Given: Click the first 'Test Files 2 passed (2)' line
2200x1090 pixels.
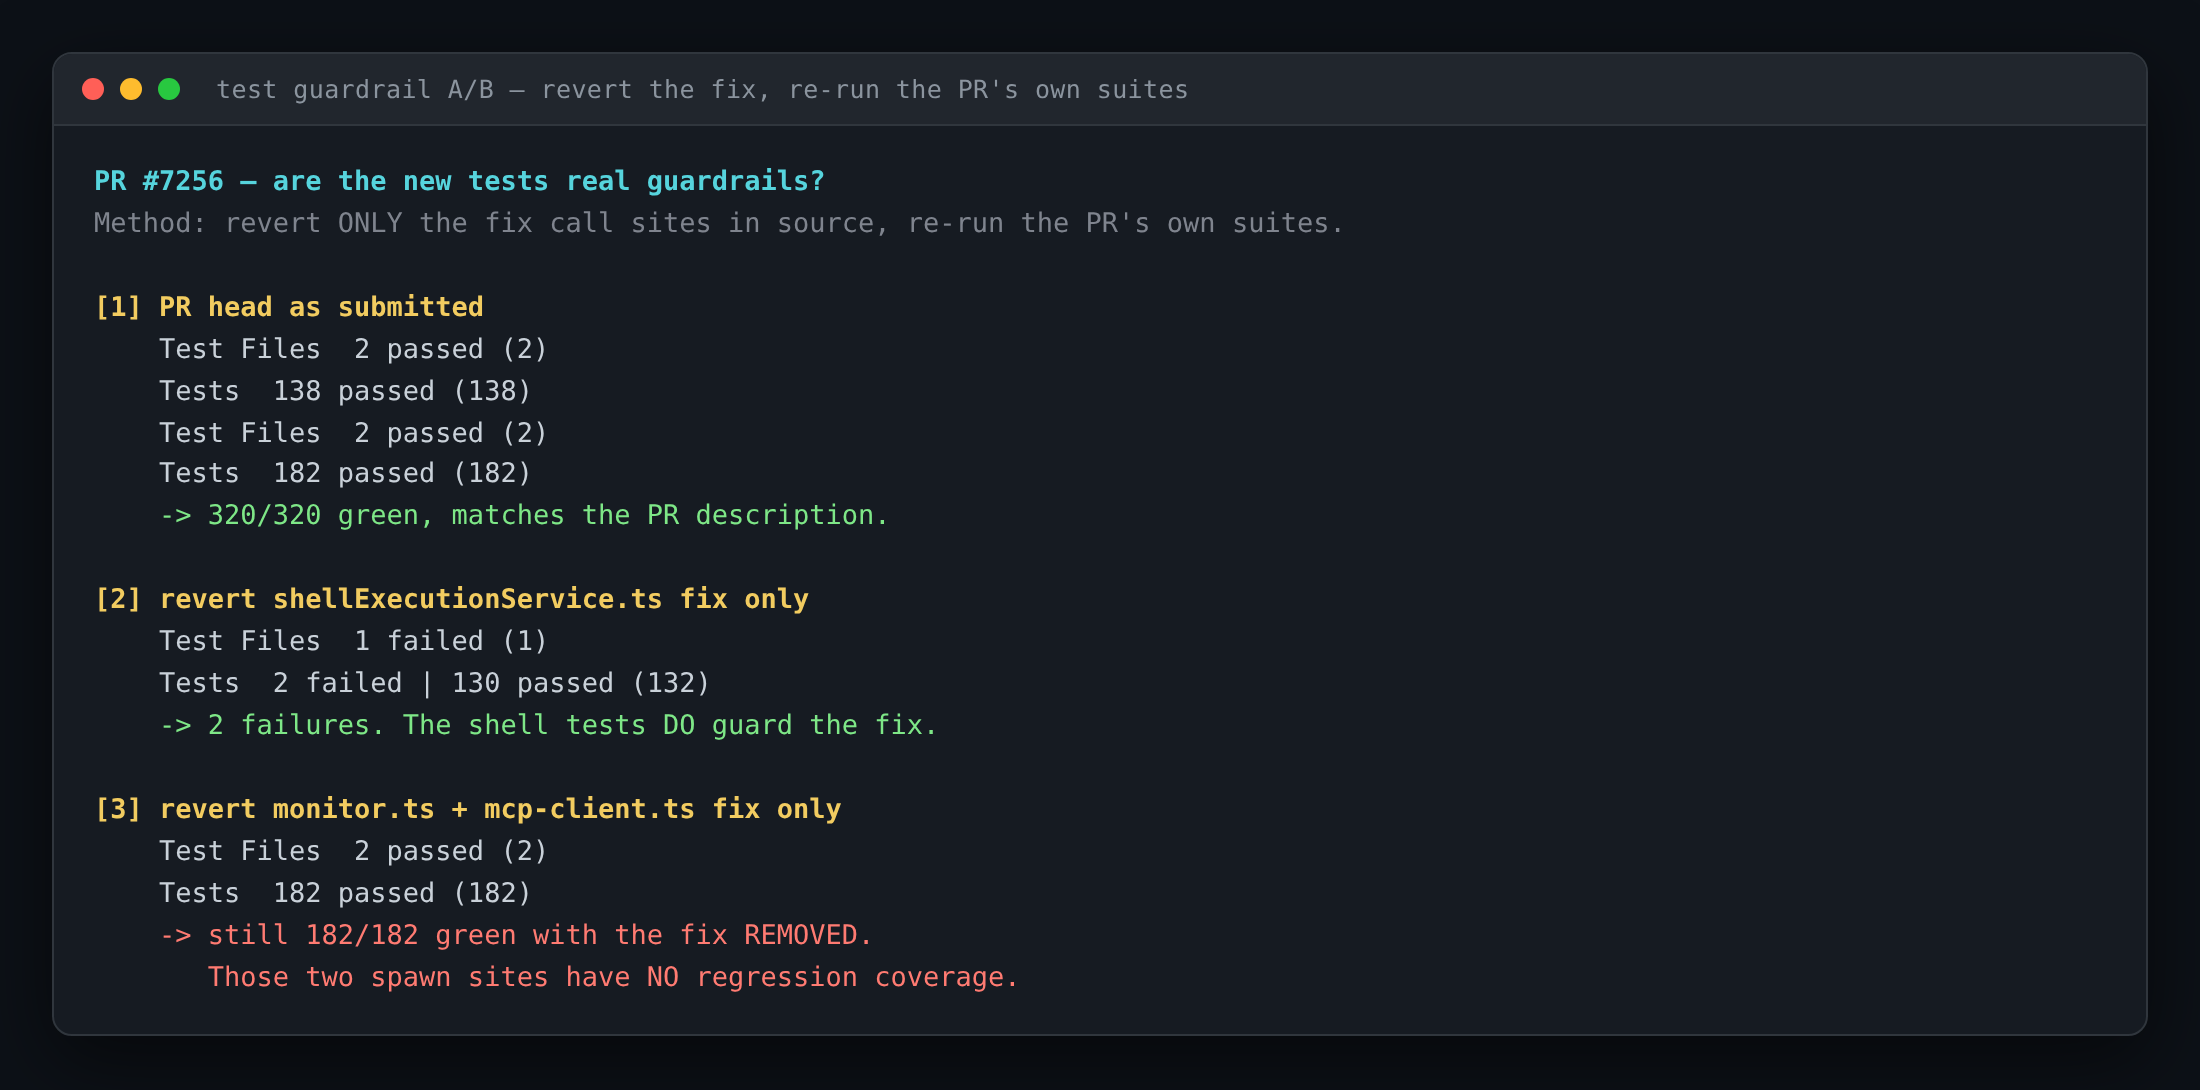Looking at the screenshot, I should [x=353, y=349].
